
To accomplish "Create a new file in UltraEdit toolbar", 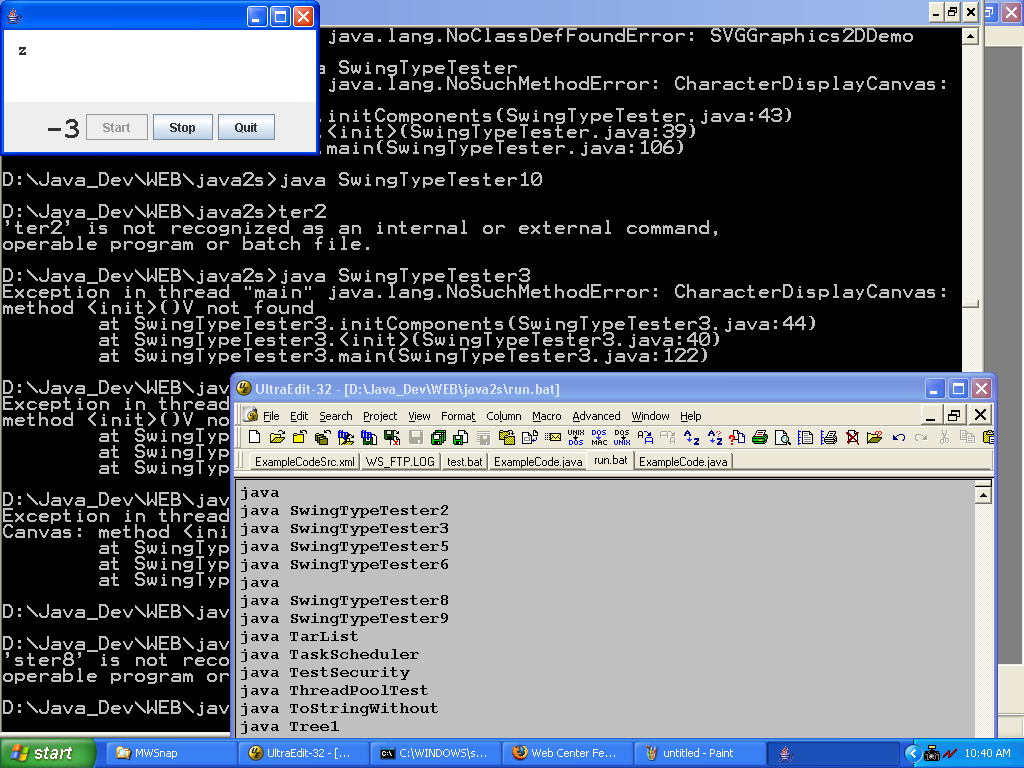I will pos(254,437).
